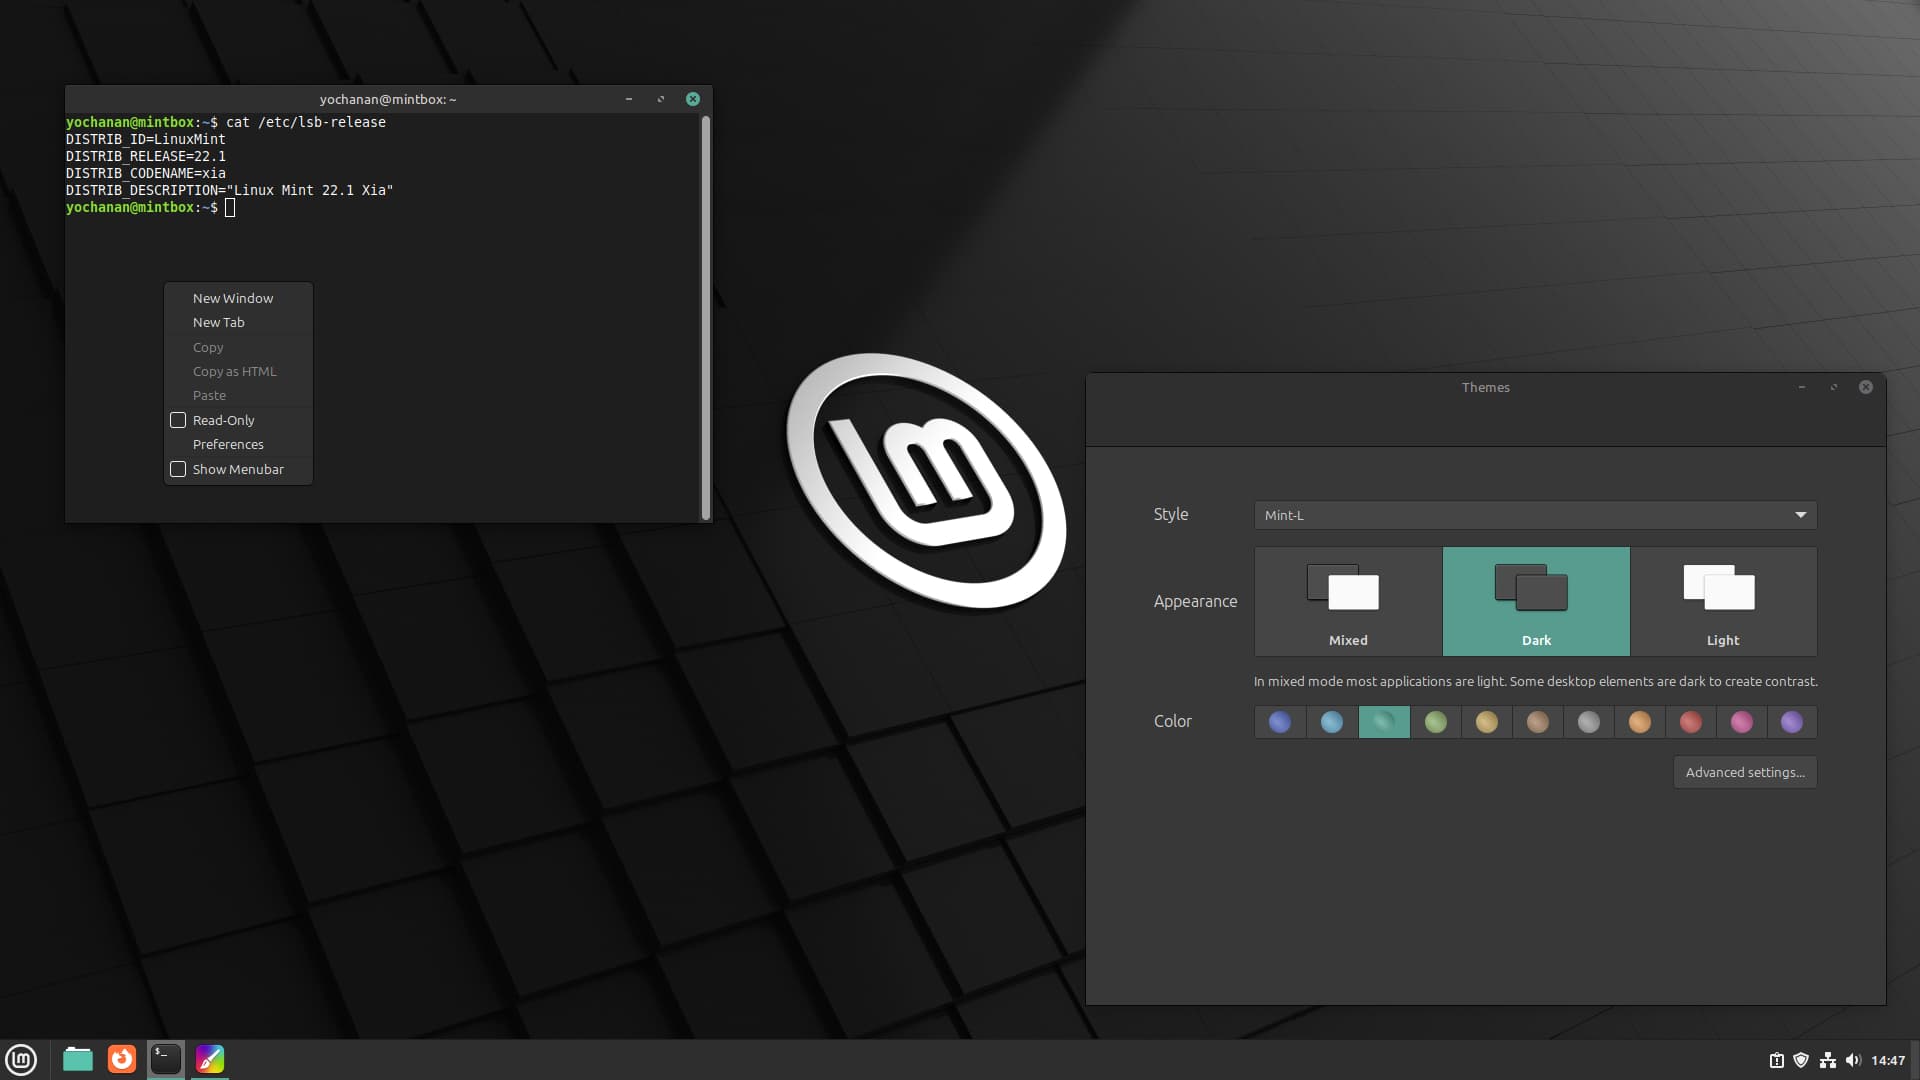The width and height of the screenshot is (1920, 1080).
Task: Pick the orange accent color
Action: [1640, 722]
